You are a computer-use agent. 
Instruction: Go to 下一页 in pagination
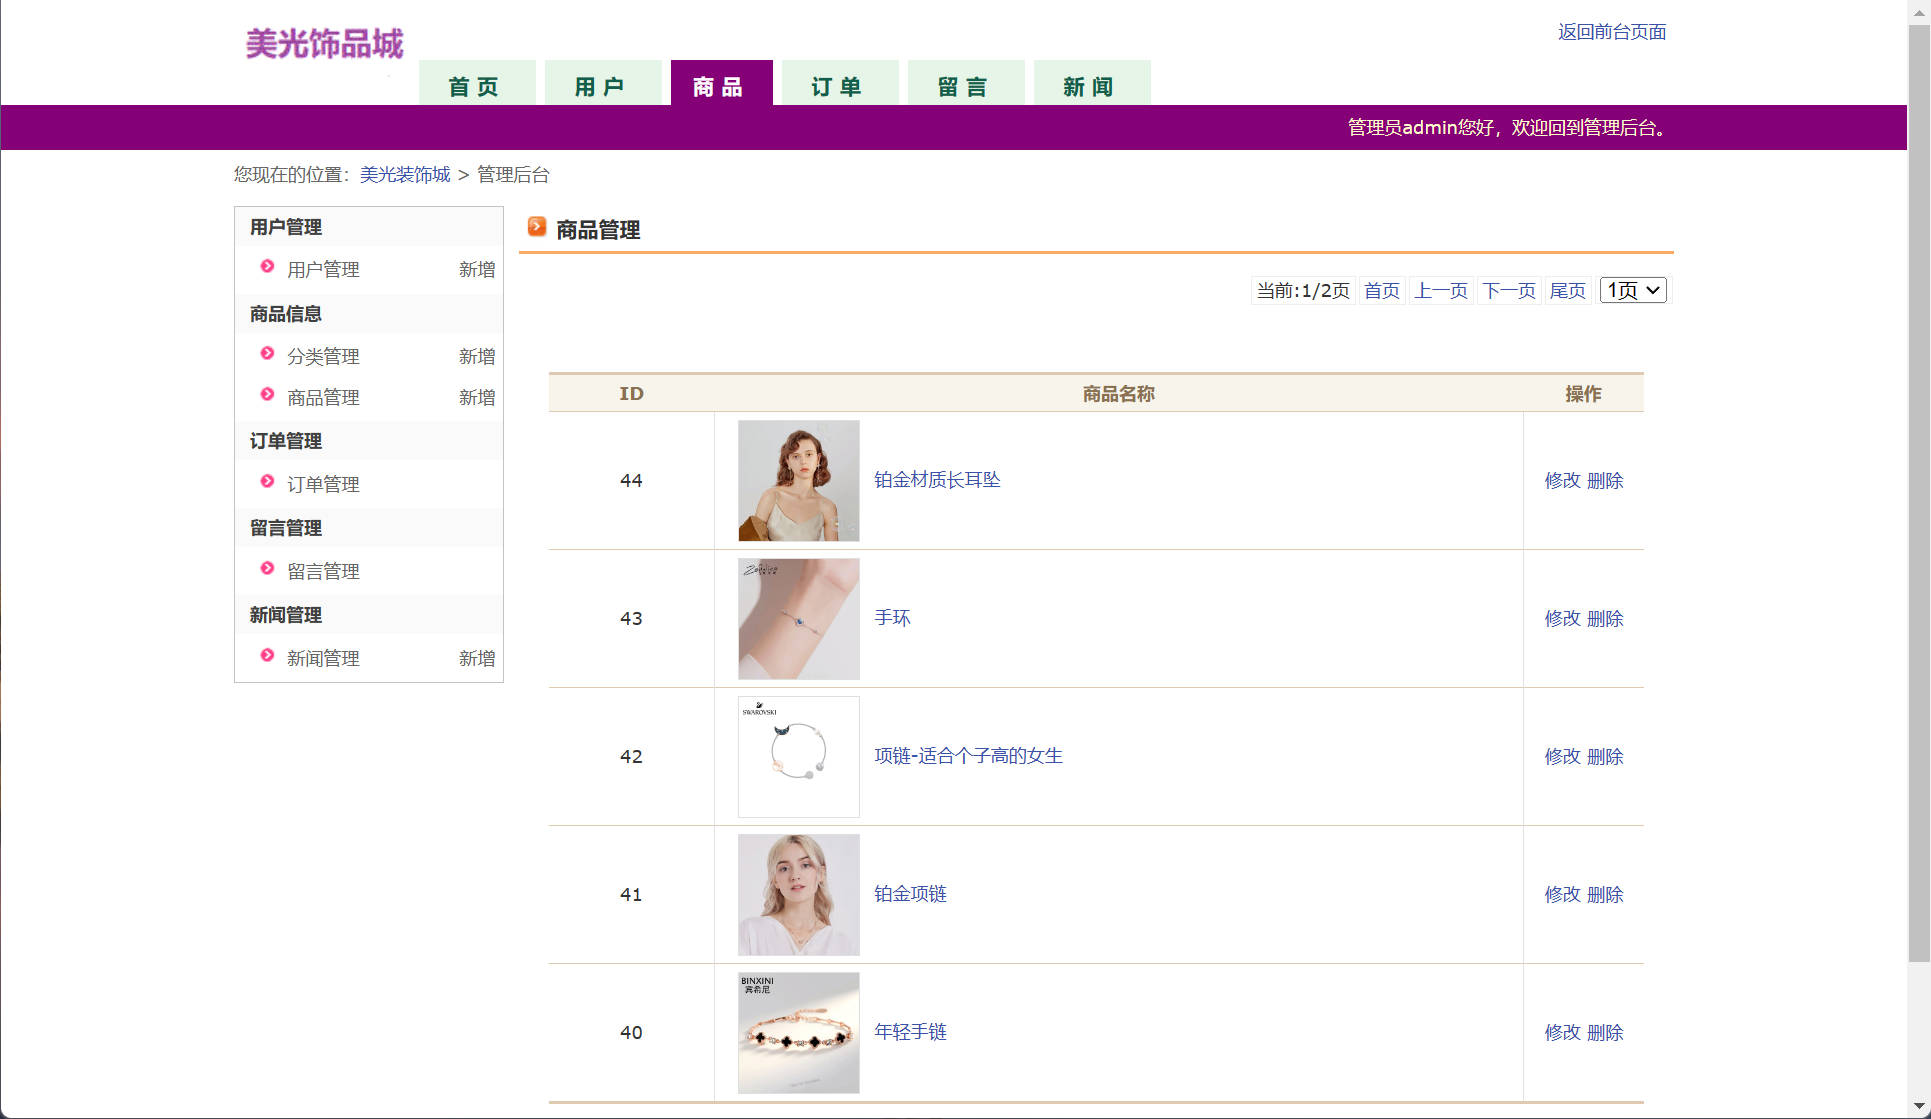point(1508,291)
